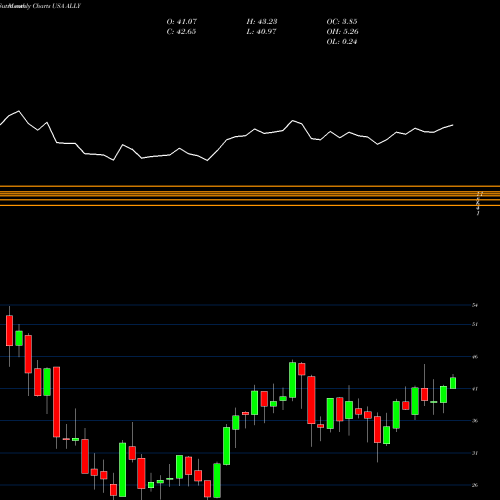Select the high value H: 43.23

[262, 22]
